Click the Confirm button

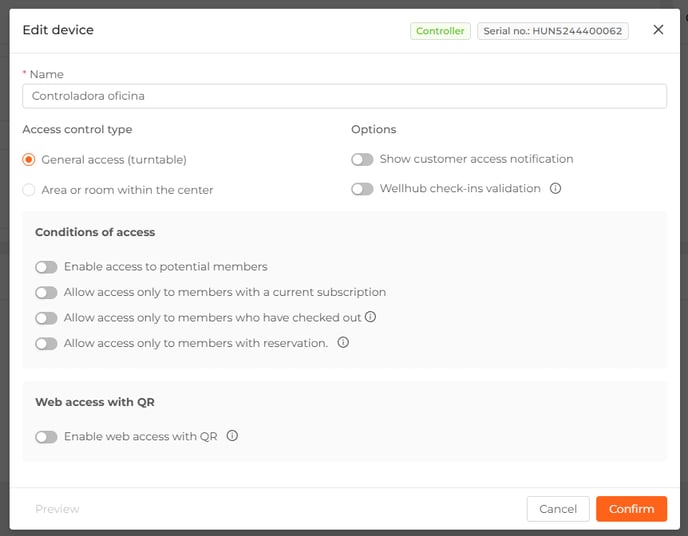pyautogui.click(x=631, y=509)
